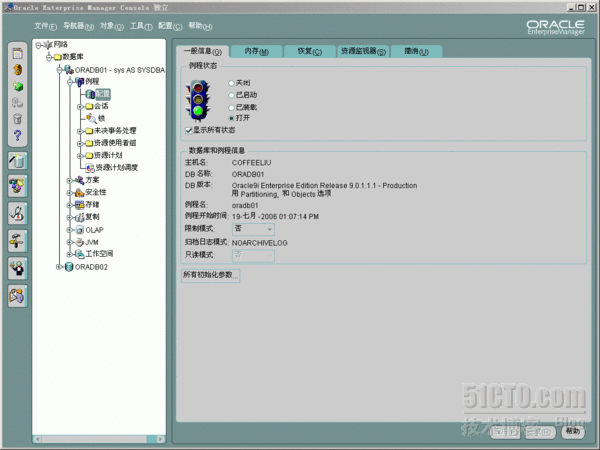This screenshot has height=450, width=600.
Task: Open the 对象(O) menu
Action: pos(112,26)
